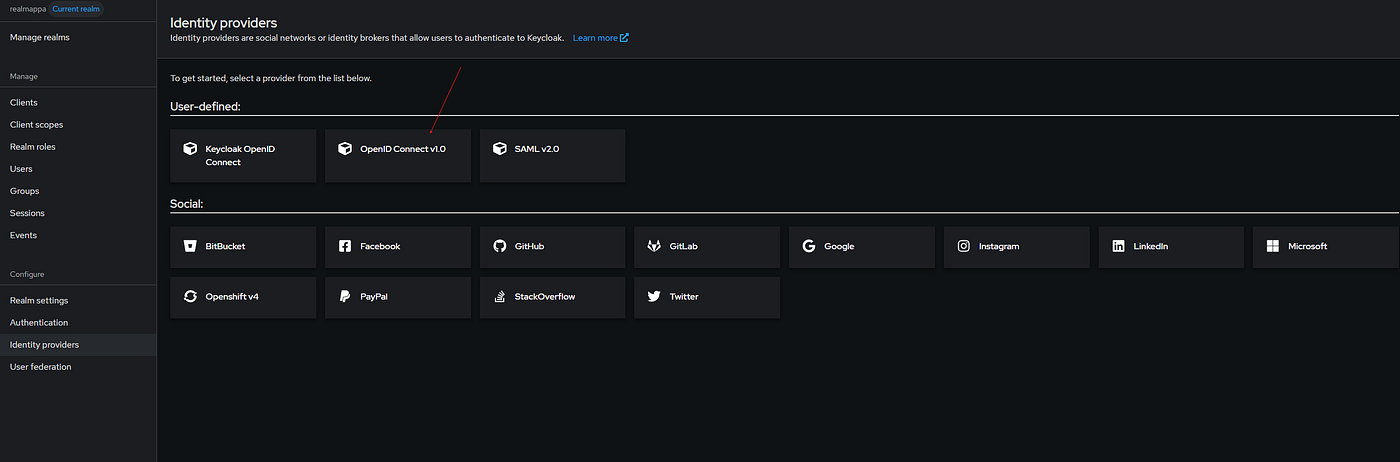The width and height of the screenshot is (1400, 462).
Task: Choose the Keycloak OpenID Connect provider
Action: coord(243,155)
